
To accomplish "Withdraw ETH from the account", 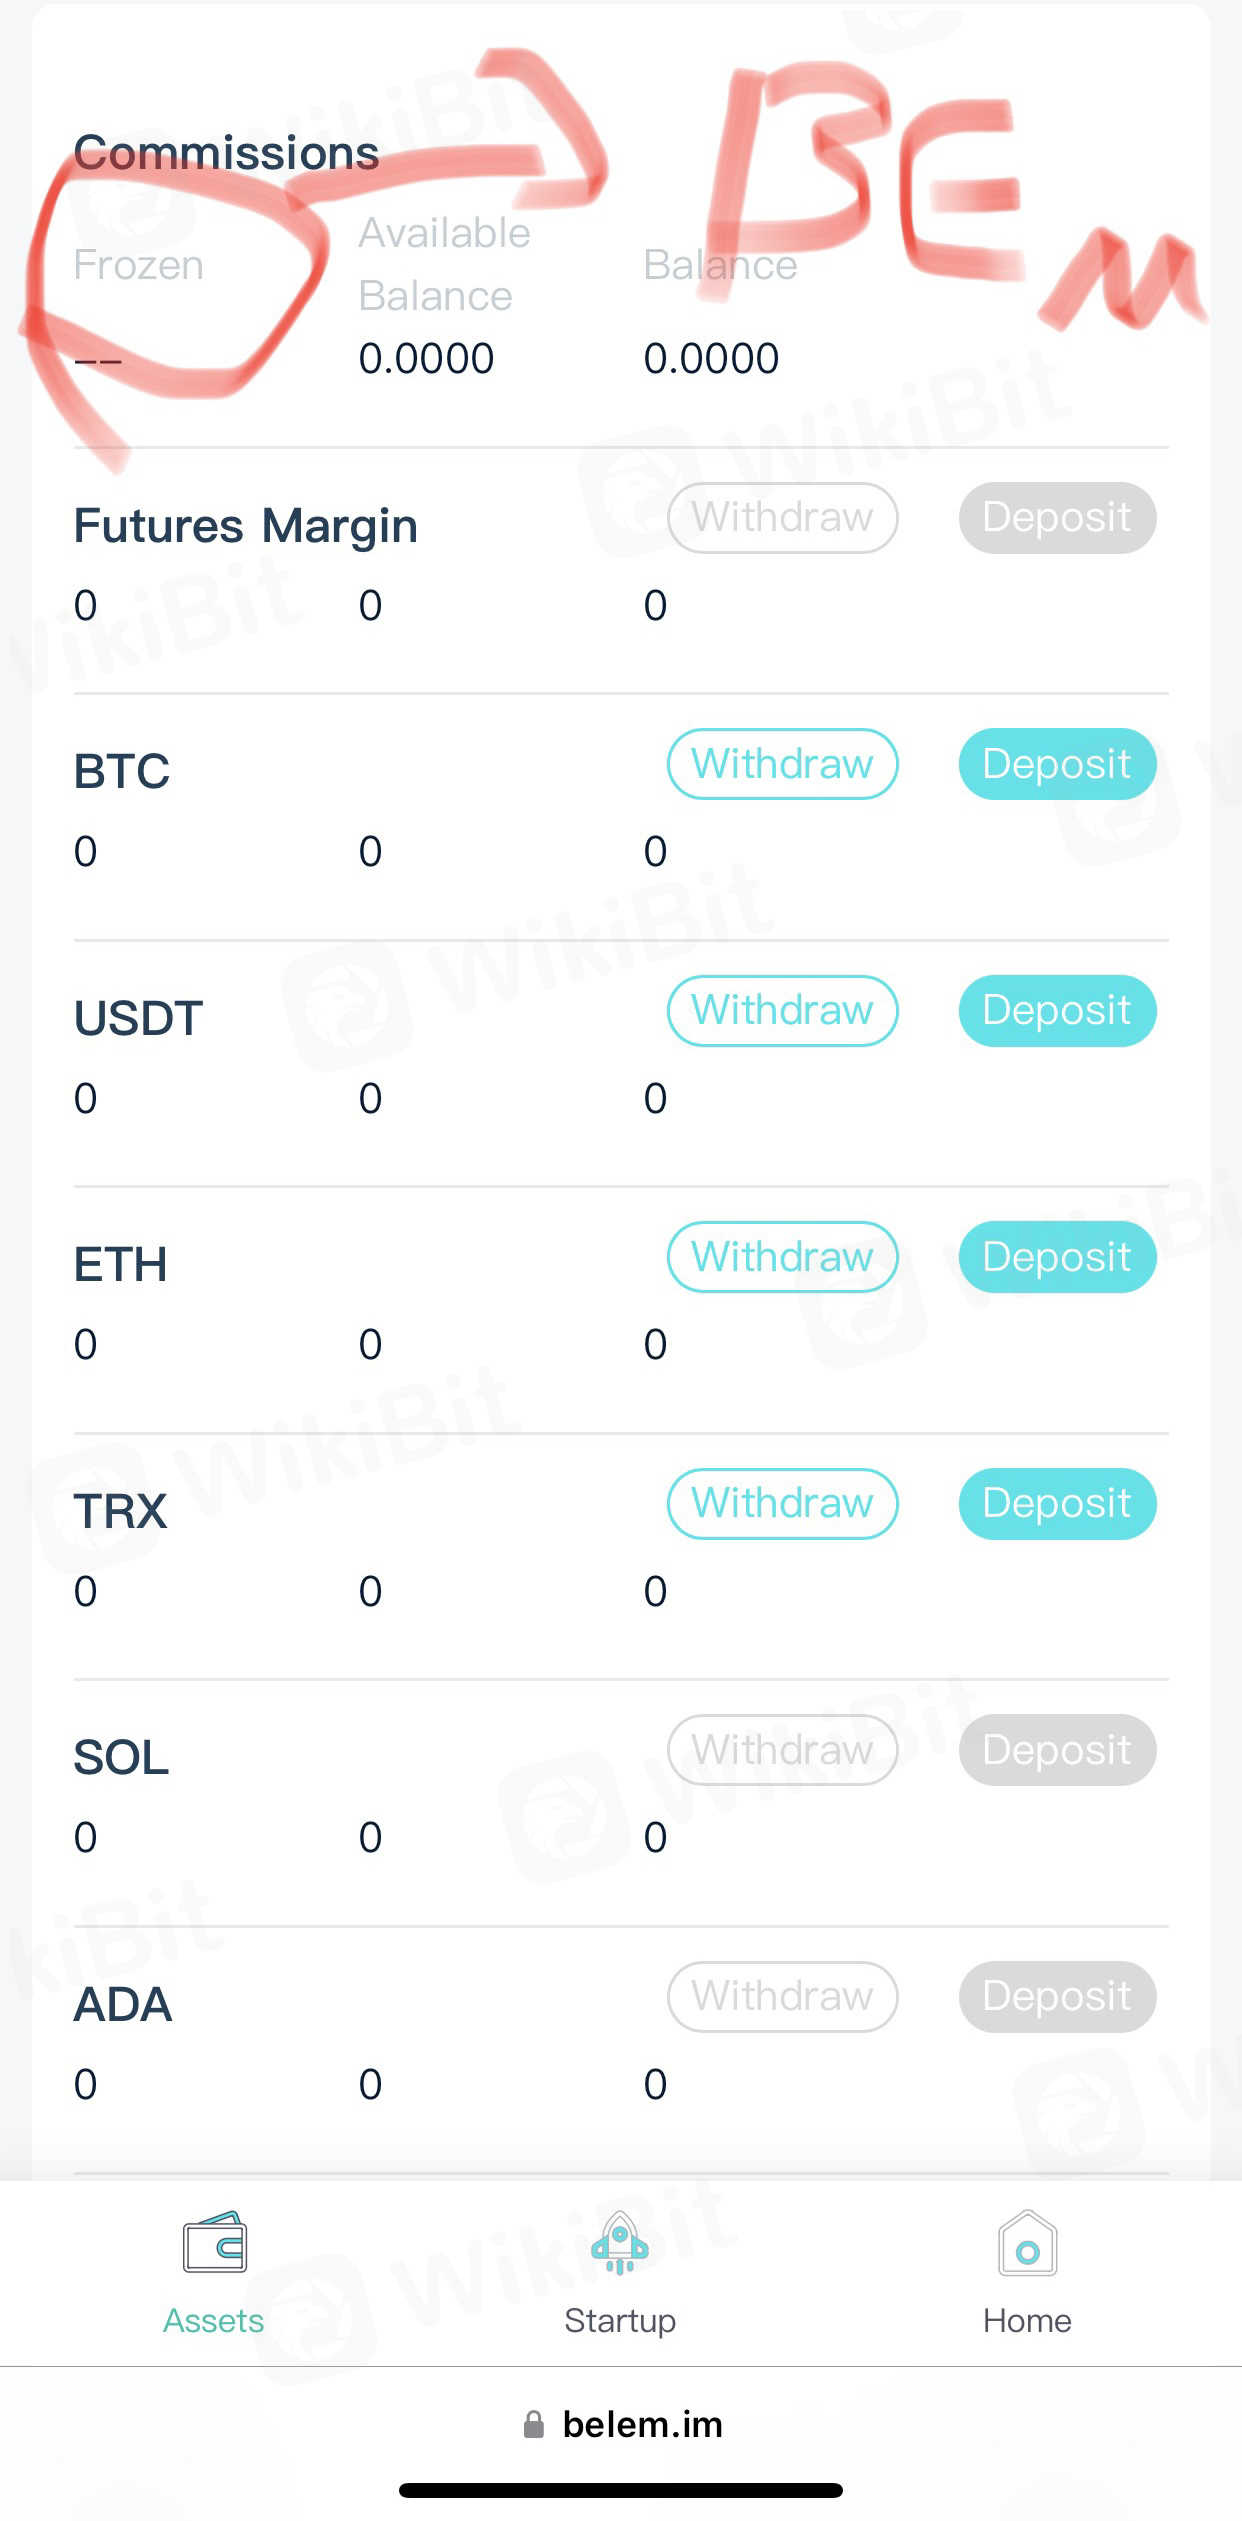I will [x=782, y=1257].
